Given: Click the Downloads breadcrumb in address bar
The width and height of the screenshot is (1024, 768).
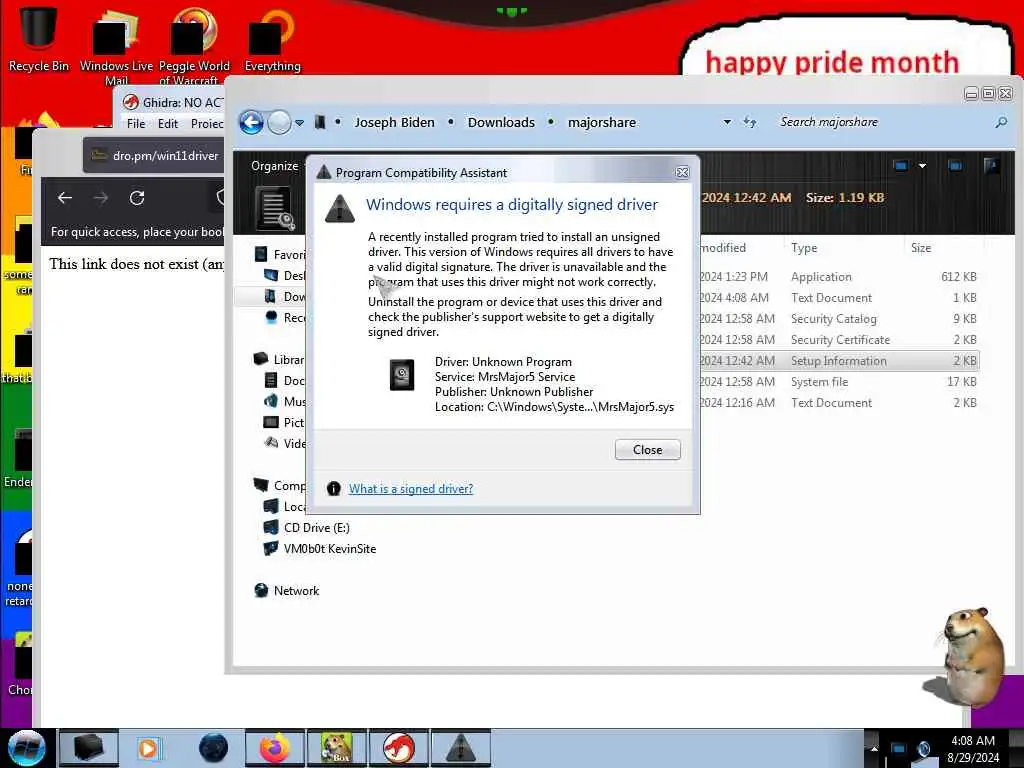Looking at the screenshot, I should (x=501, y=122).
